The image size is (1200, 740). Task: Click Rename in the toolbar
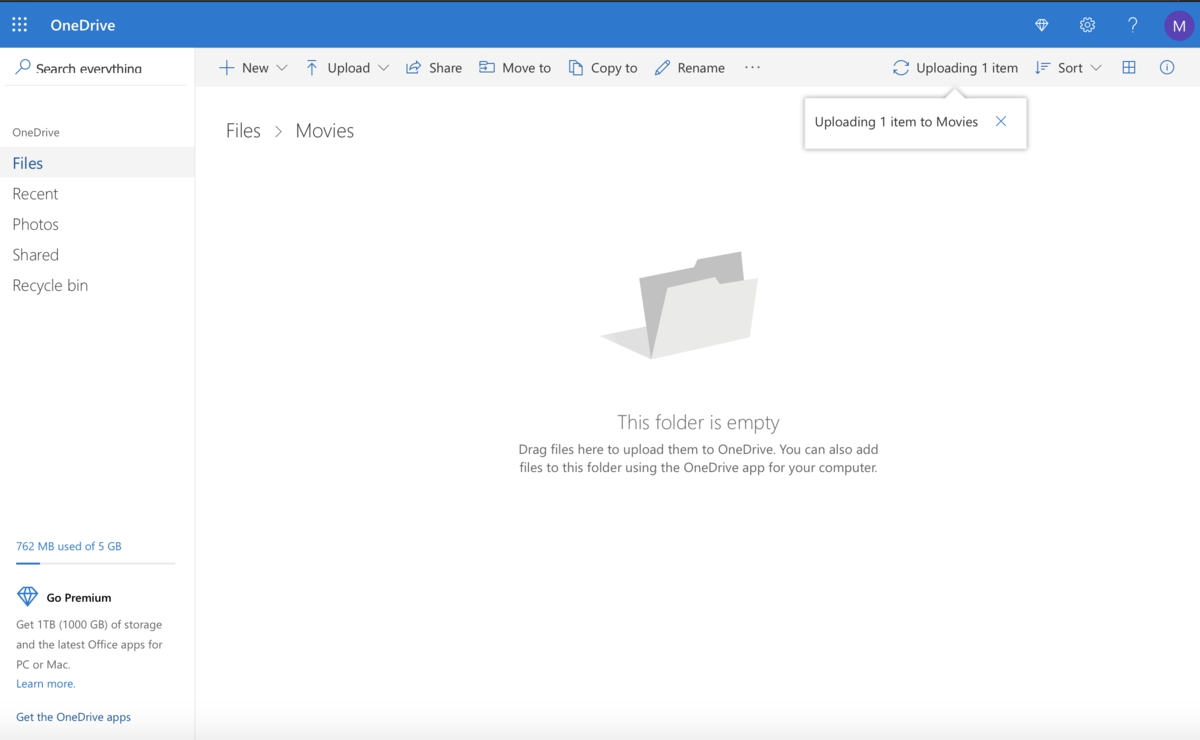pos(689,68)
